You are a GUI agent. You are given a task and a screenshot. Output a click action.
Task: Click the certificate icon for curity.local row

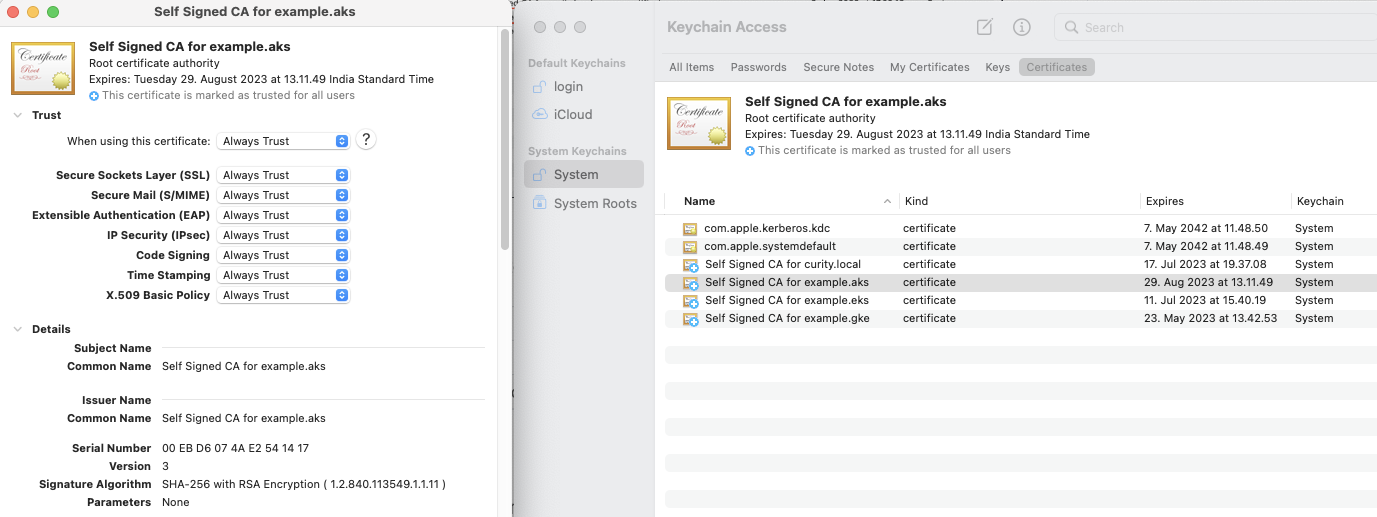point(690,265)
